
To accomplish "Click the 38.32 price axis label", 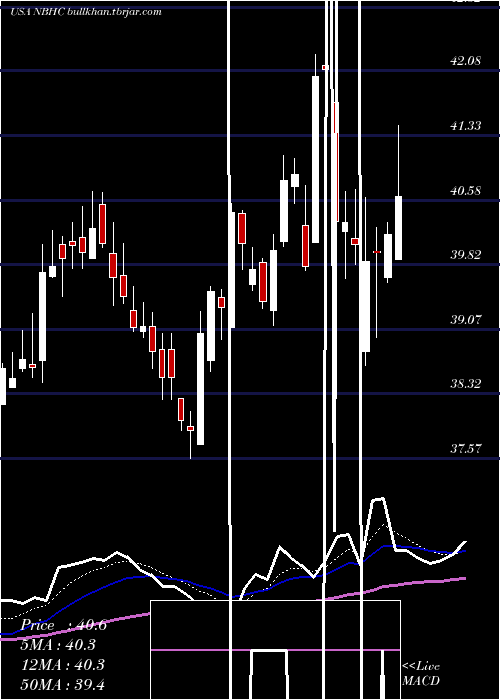I will point(466,384).
